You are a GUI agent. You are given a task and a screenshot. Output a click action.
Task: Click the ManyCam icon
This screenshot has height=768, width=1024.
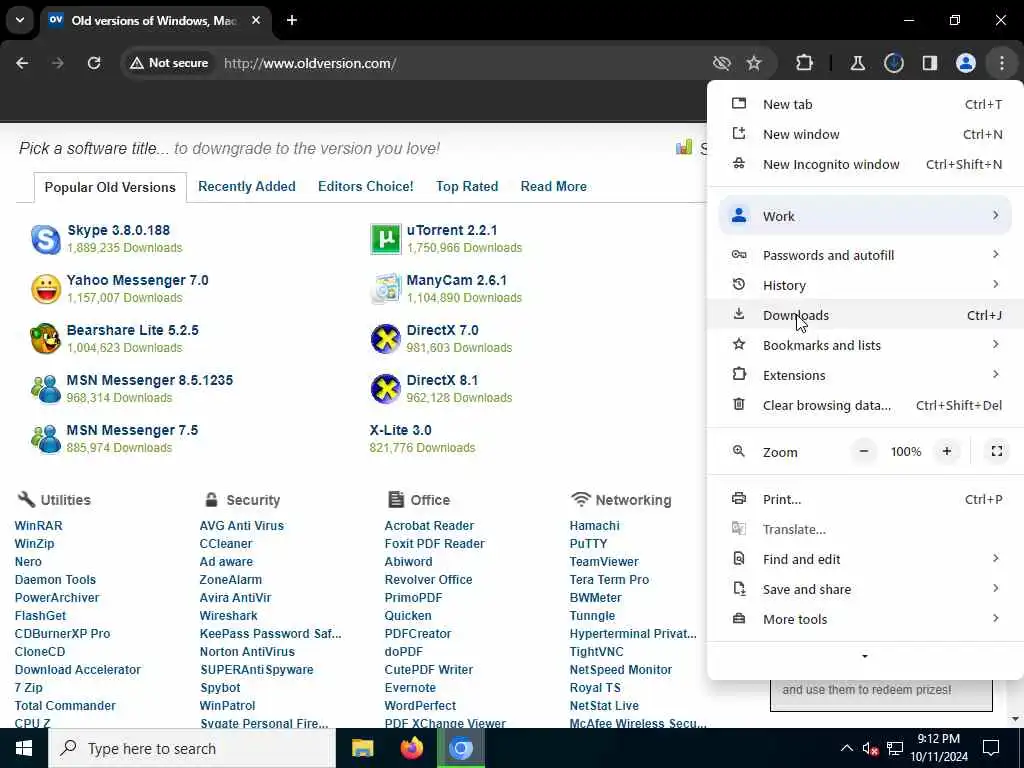(385, 289)
